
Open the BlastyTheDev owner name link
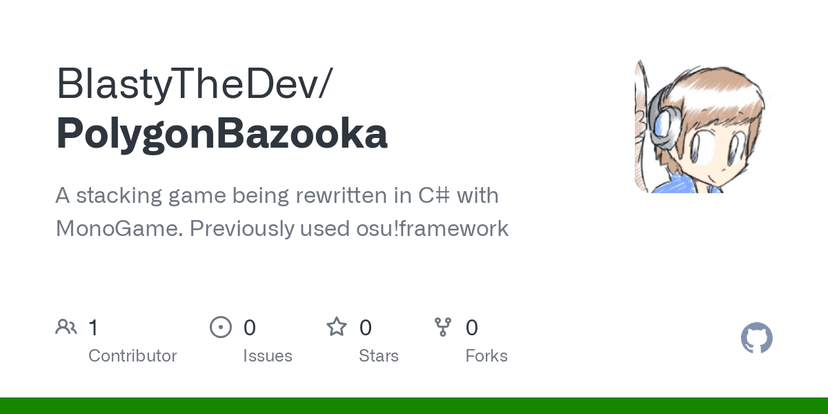(x=194, y=85)
